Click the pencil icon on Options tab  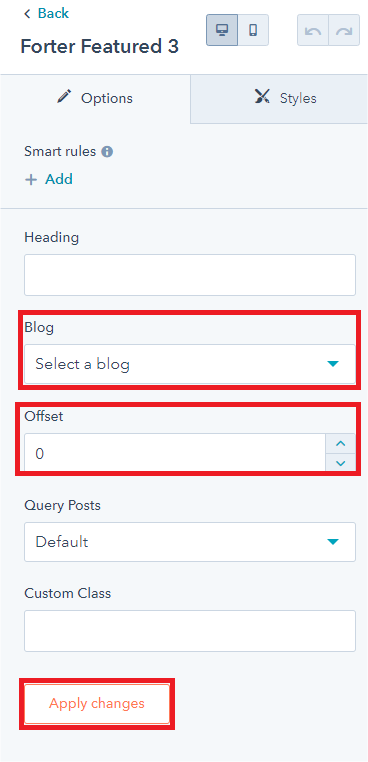click(64, 97)
